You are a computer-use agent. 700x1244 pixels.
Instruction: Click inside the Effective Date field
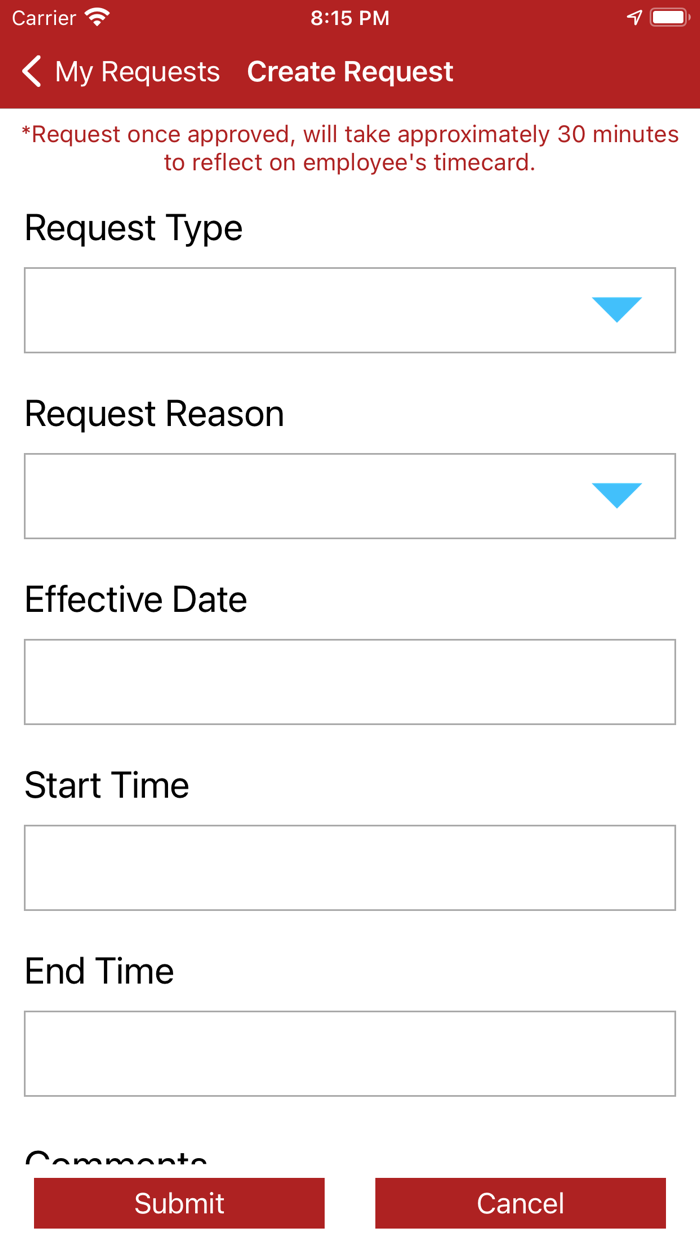pos(350,681)
